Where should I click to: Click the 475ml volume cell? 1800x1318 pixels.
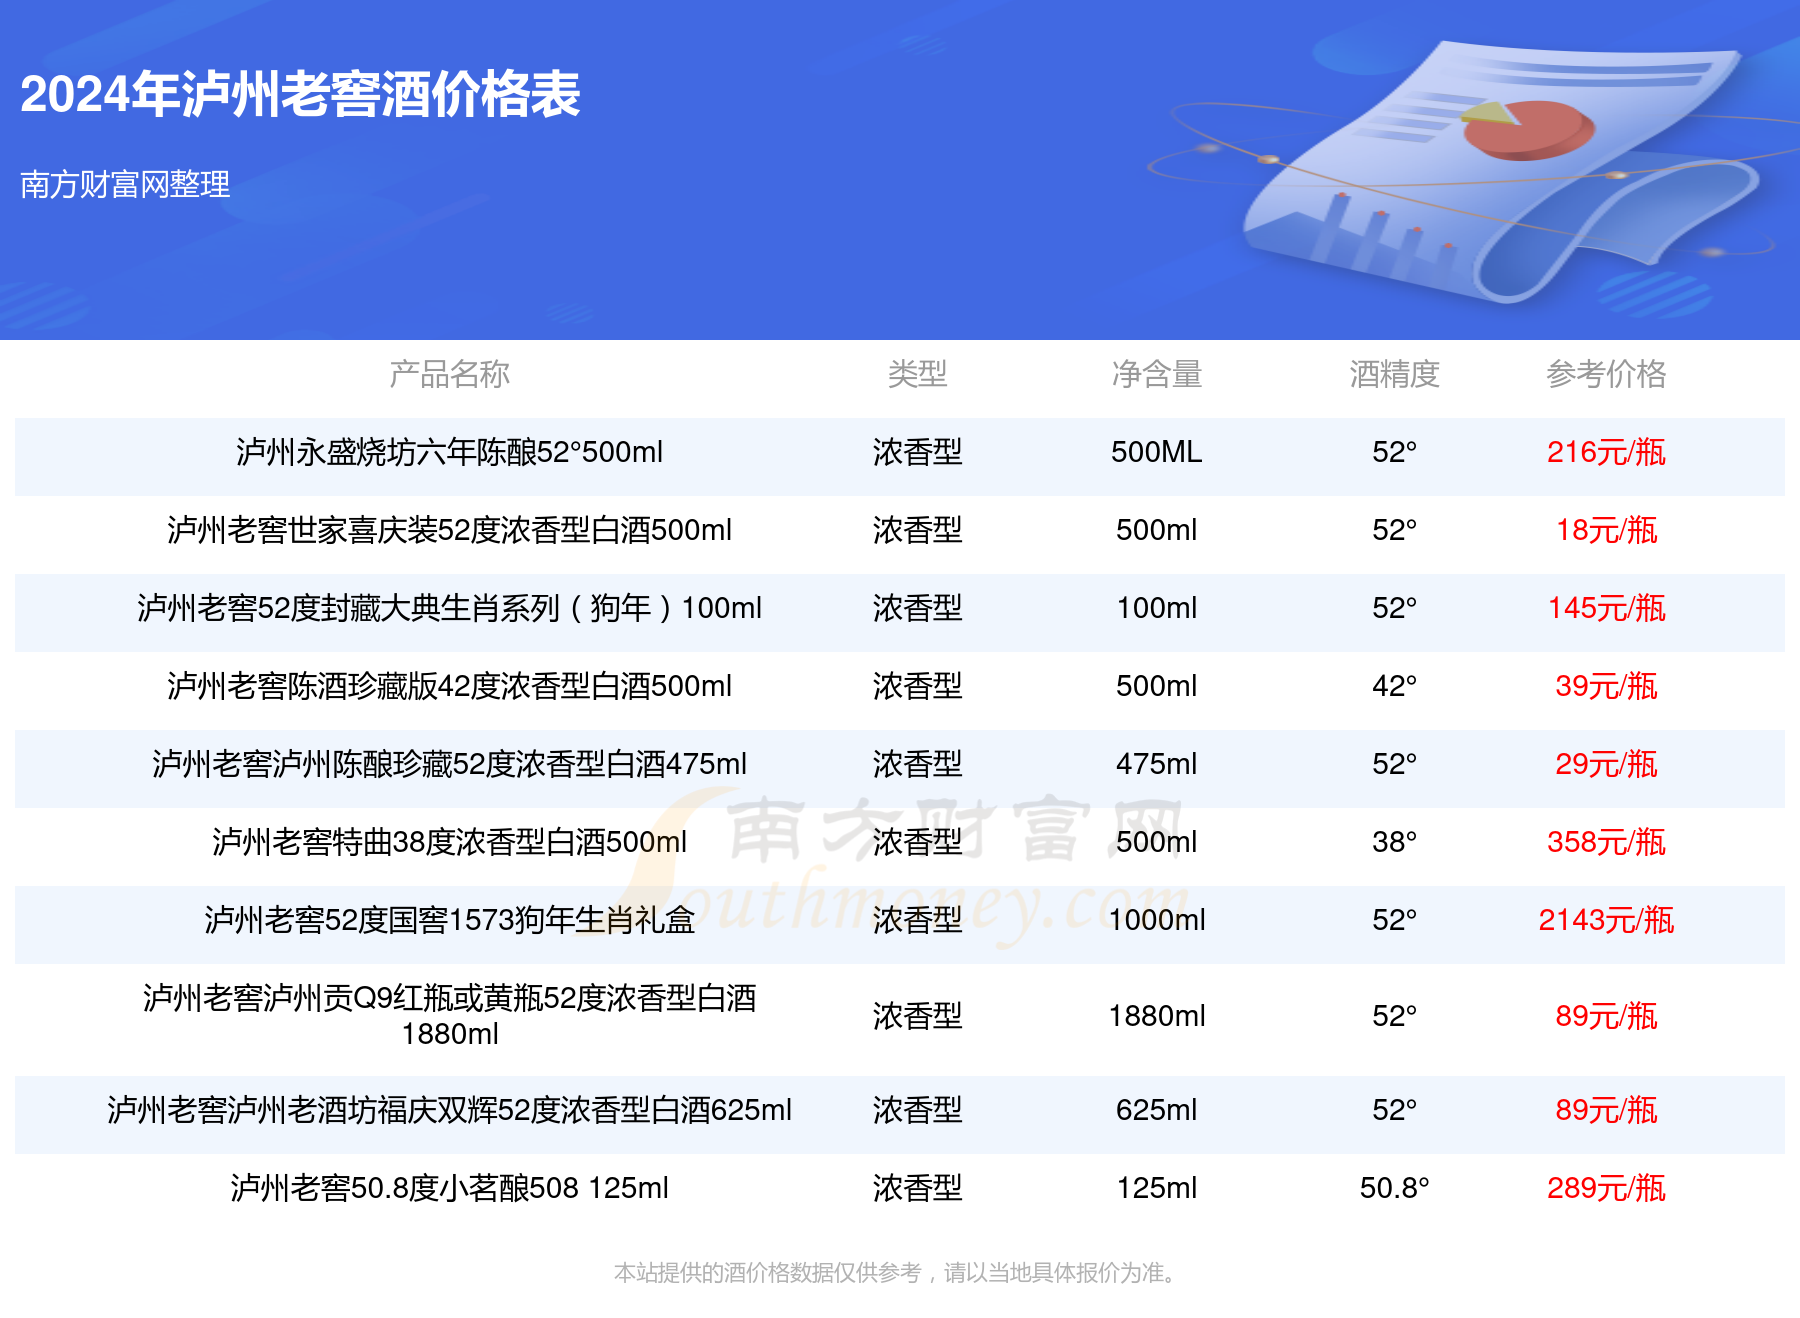tap(1157, 764)
